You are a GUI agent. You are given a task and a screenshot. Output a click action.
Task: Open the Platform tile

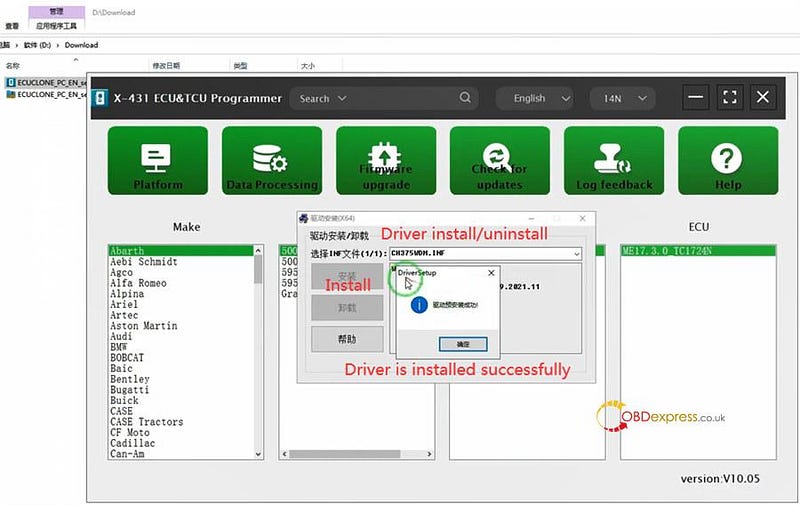pos(158,161)
